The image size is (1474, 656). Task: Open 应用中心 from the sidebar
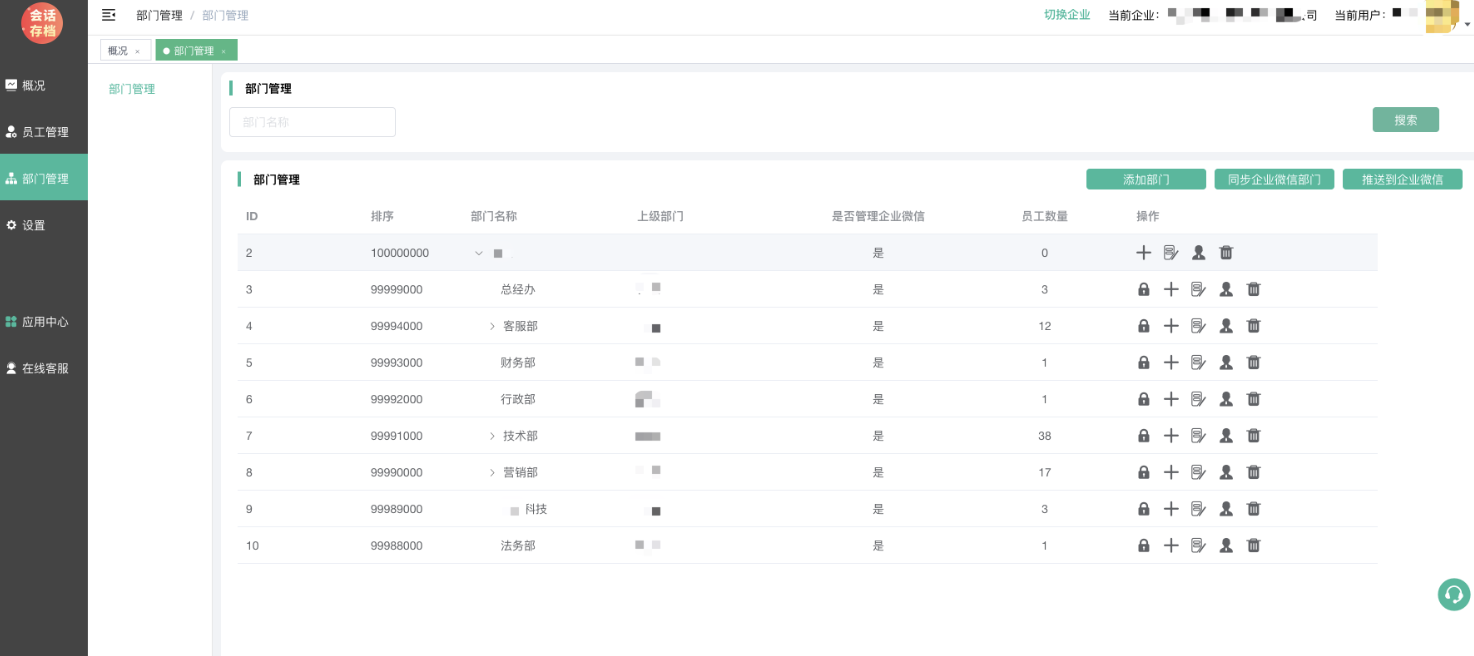click(x=44, y=322)
